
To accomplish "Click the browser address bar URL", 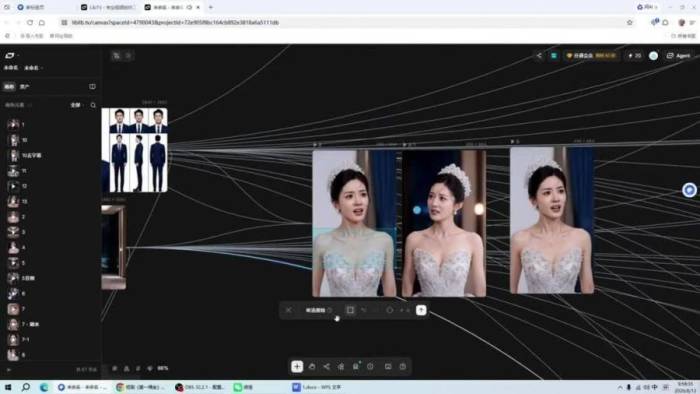I will click(x=175, y=22).
